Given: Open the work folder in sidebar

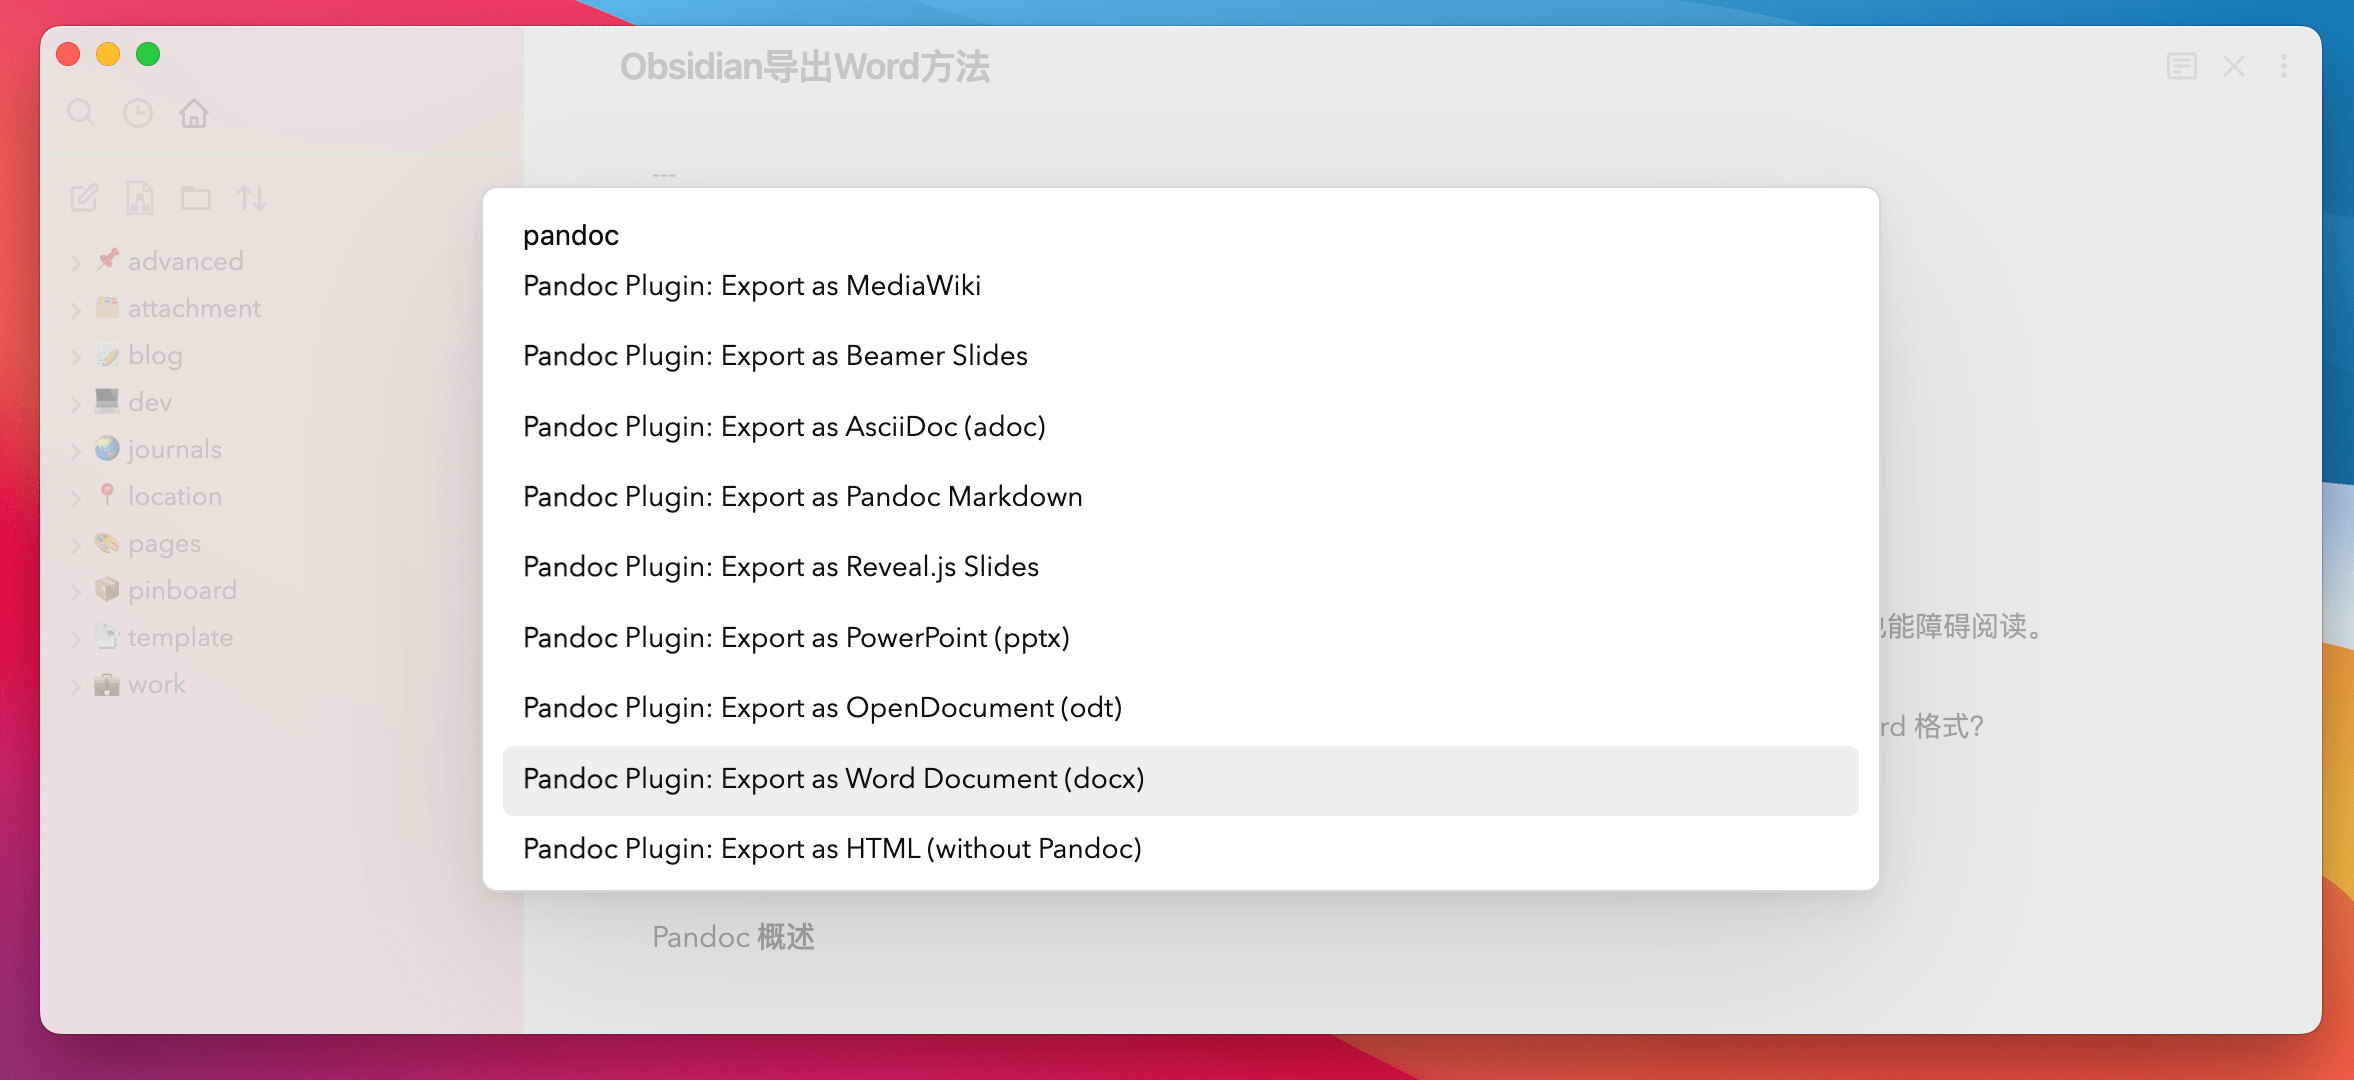Looking at the screenshot, I should point(157,685).
